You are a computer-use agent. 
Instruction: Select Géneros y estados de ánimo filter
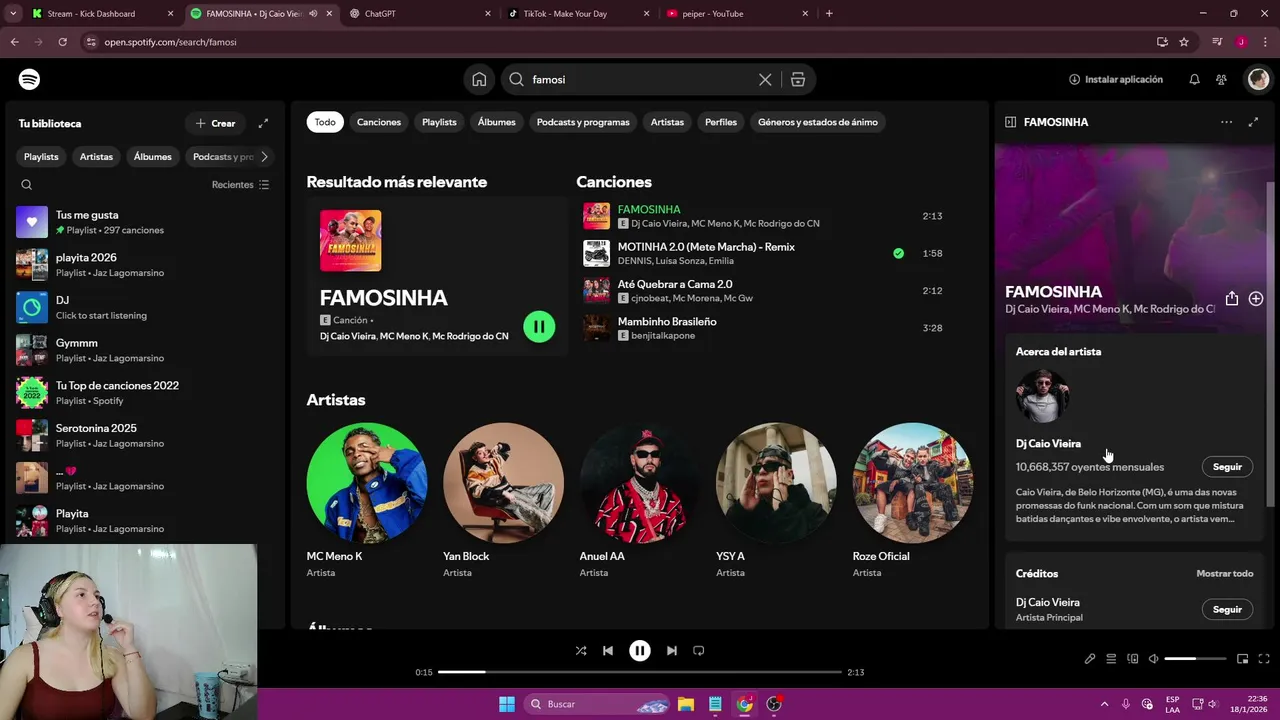[818, 122]
